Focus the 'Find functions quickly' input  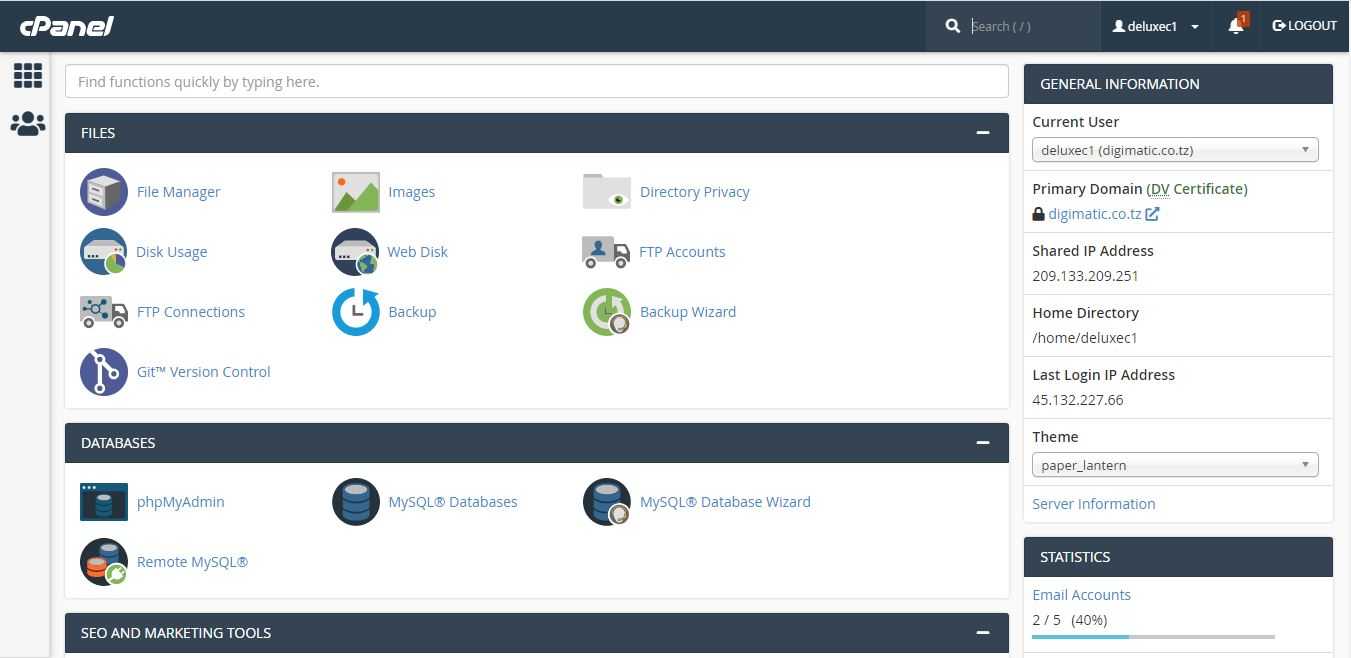pos(537,82)
